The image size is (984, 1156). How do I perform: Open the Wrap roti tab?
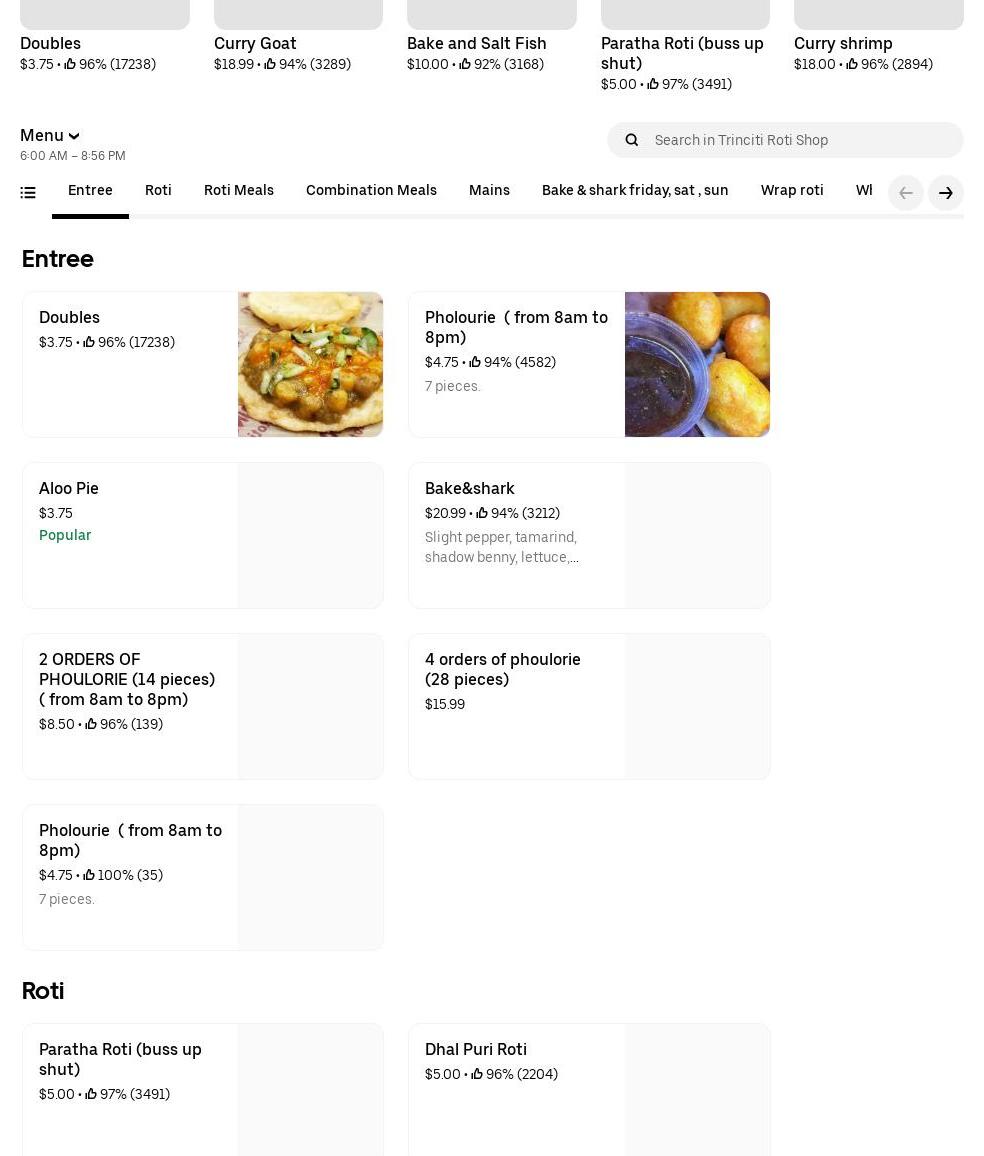pyautogui.click(x=792, y=190)
